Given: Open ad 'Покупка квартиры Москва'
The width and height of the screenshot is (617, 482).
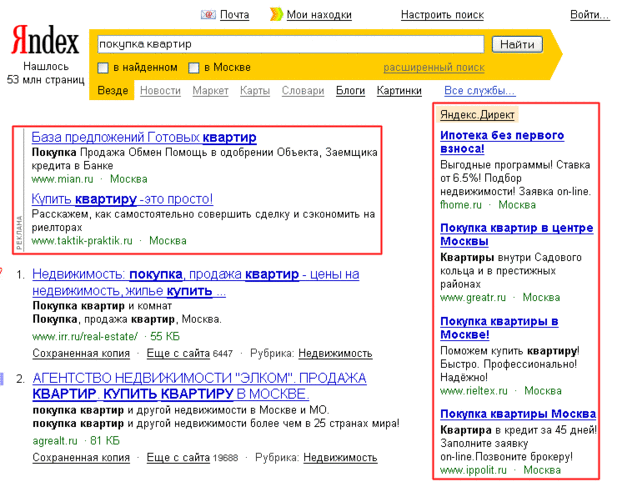Looking at the screenshot, I should pos(518,414).
